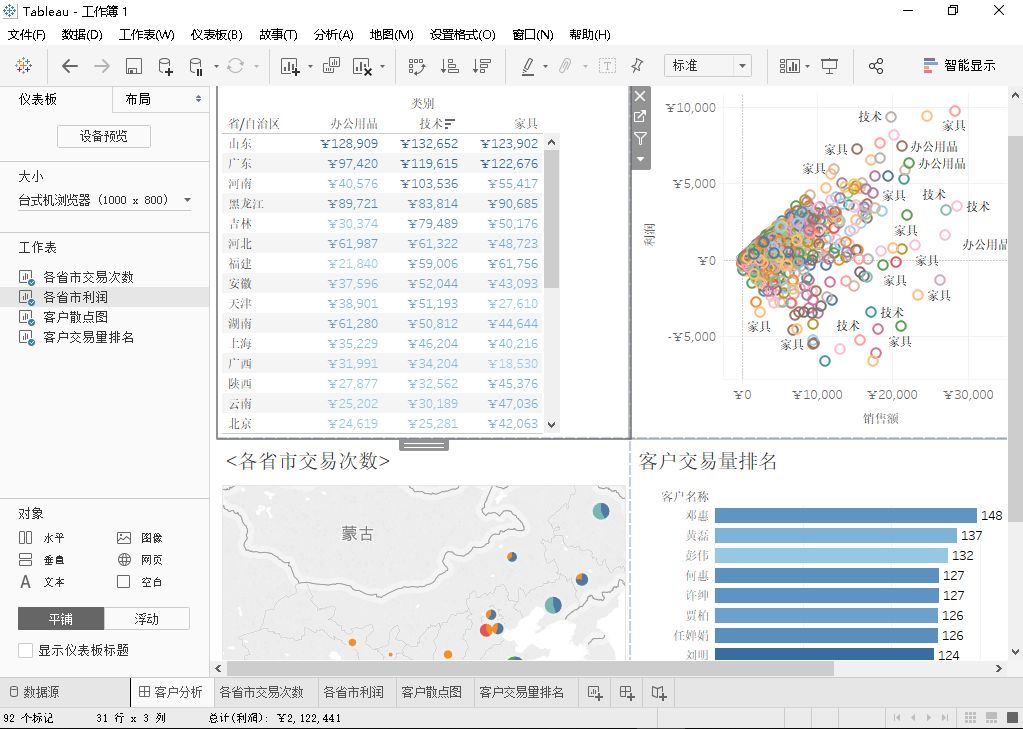Open the new worksheet dropdown arrow
This screenshot has height=729, width=1023.
coord(310,66)
